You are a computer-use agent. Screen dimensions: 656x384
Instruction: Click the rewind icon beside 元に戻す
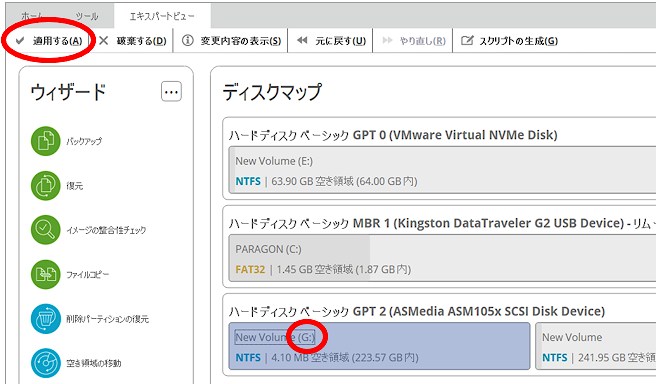click(302, 40)
